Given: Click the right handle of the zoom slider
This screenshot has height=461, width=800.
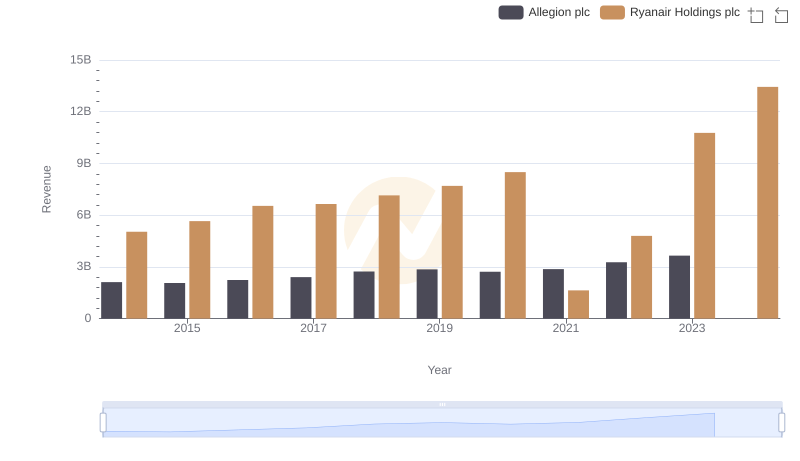Looking at the screenshot, I should pyautogui.click(x=782, y=423).
